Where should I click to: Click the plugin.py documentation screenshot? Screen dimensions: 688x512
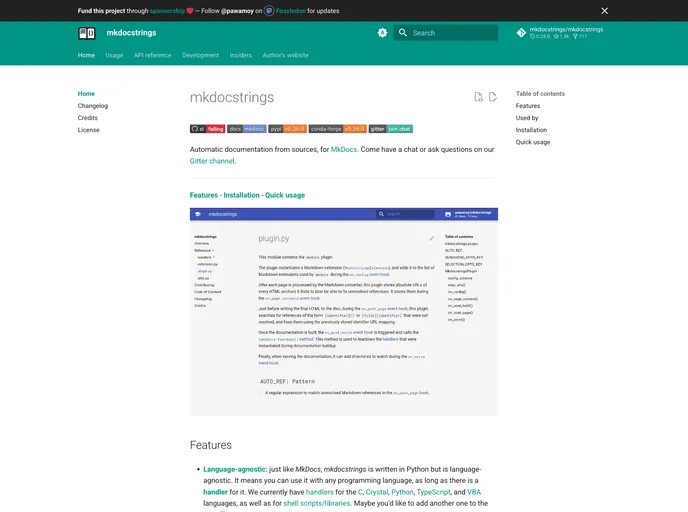344,312
